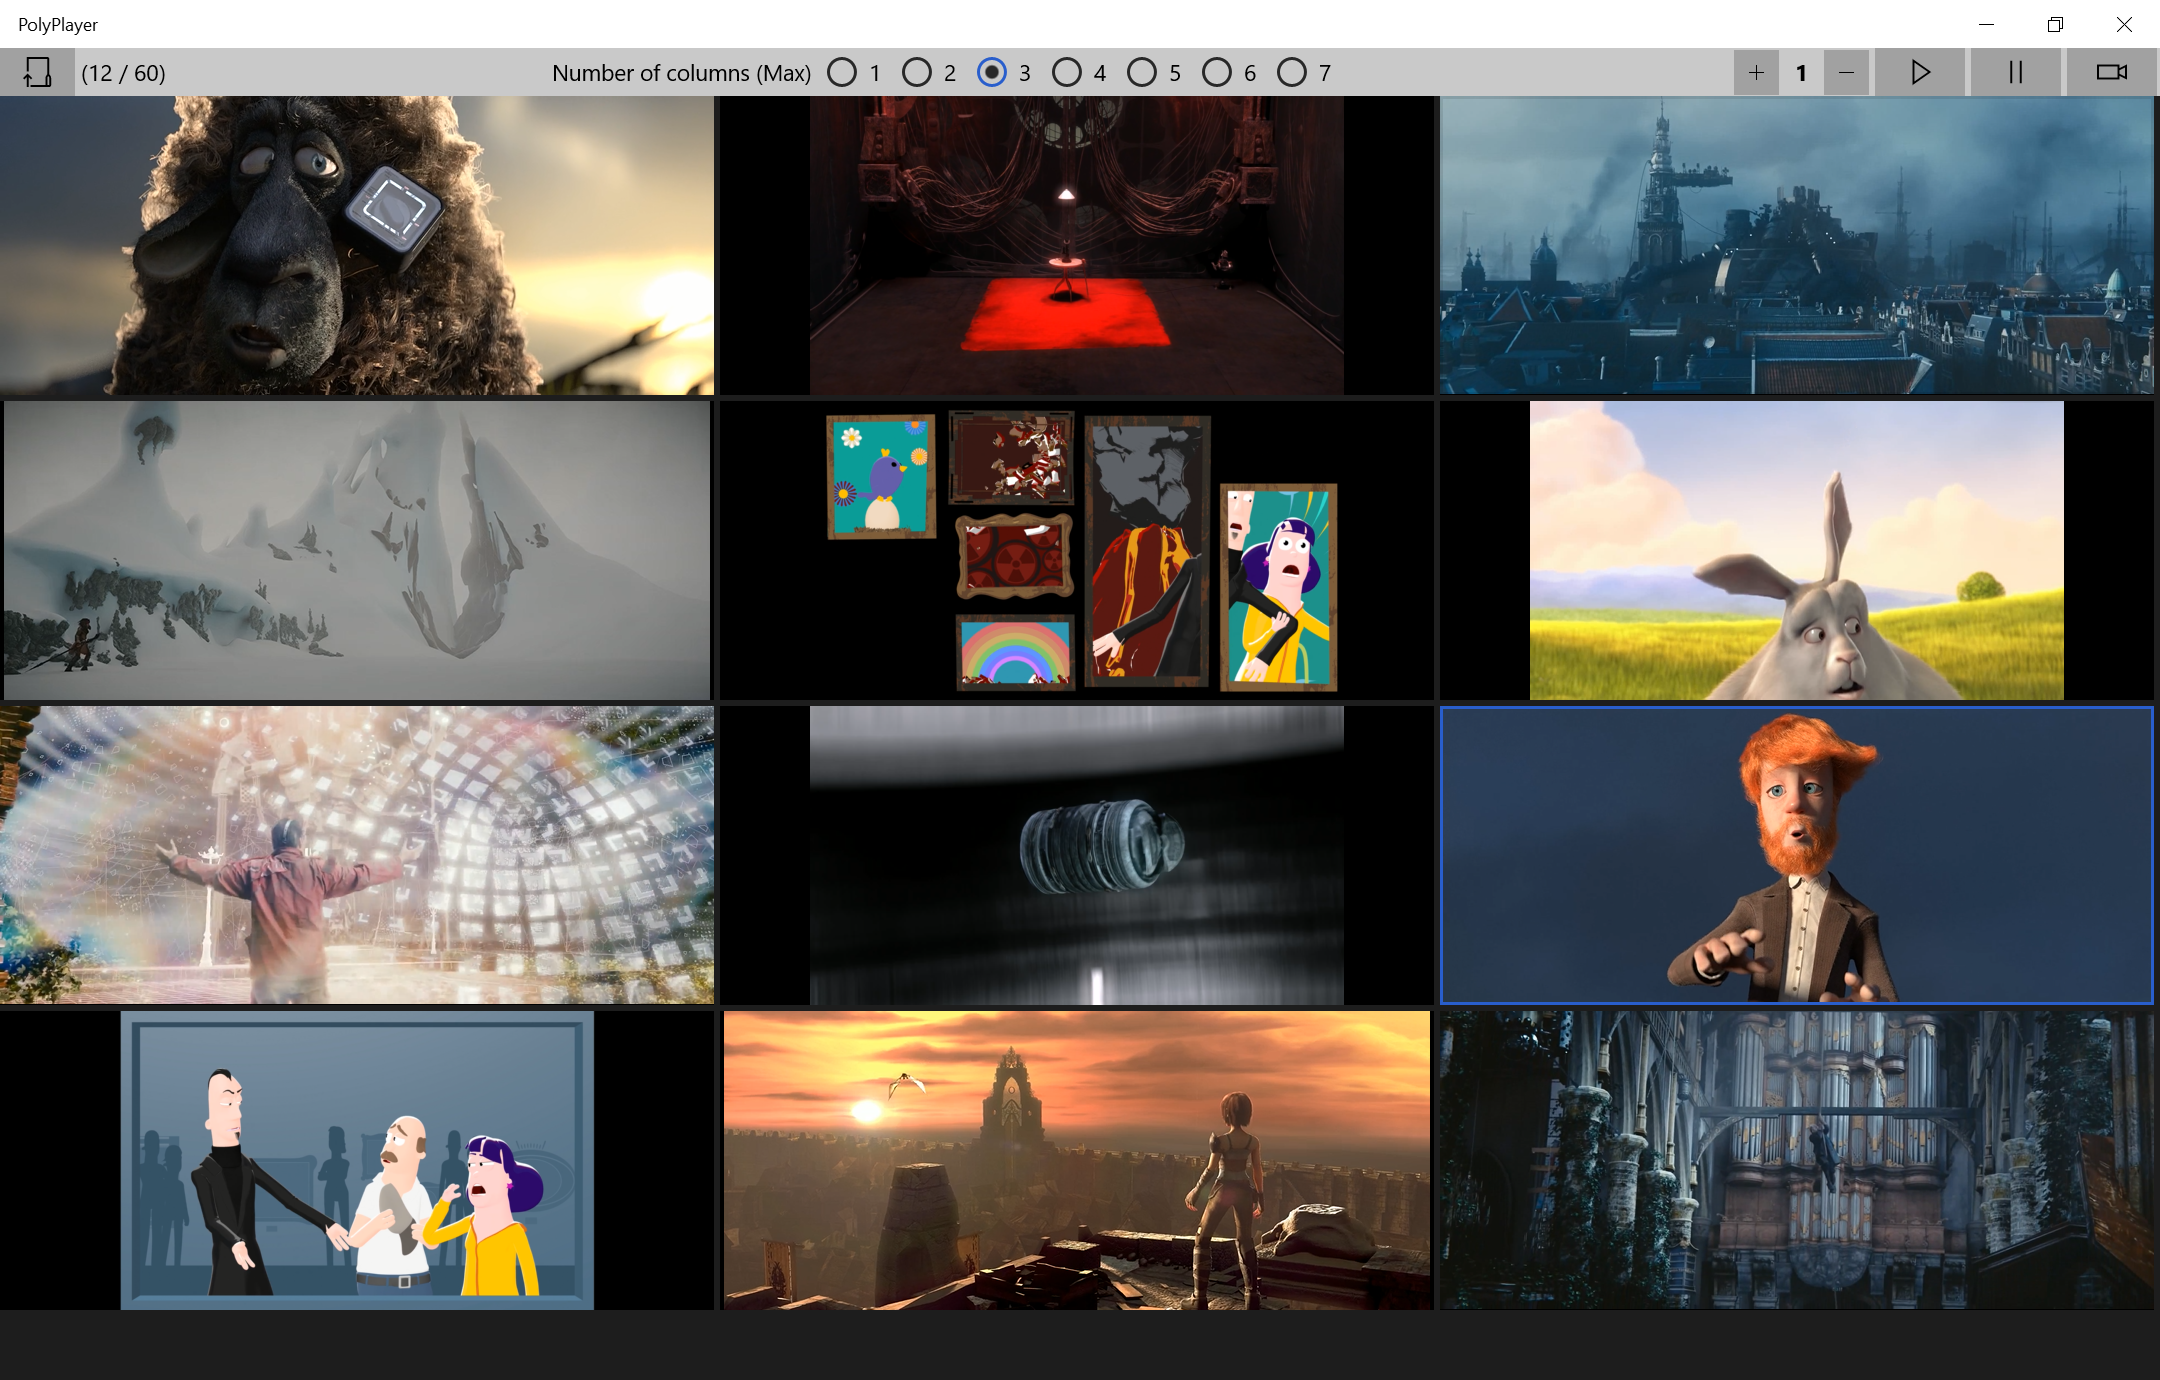The image size is (2160, 1380).
Task: Select 6 columns radio button
Action: [1217, 72]
